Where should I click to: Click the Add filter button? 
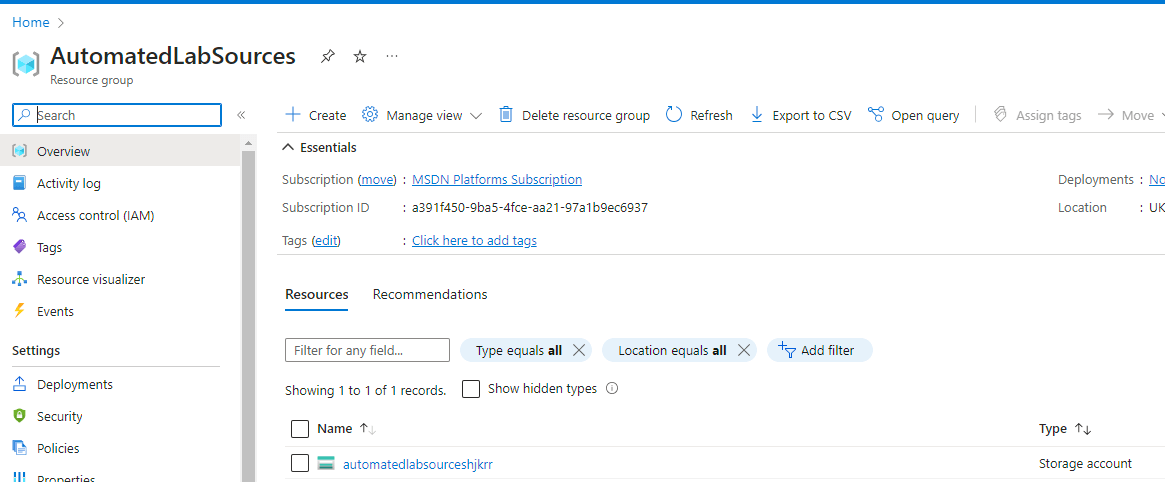click(x=820, y=350)
